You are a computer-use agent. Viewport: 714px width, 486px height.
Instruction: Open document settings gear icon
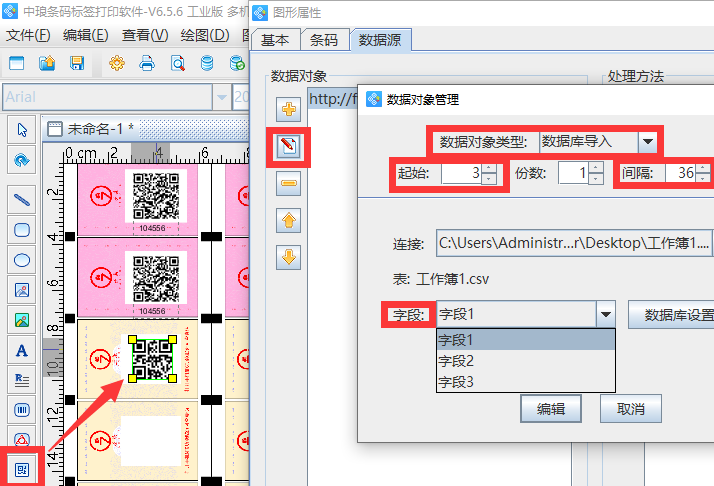pos(117,63)
